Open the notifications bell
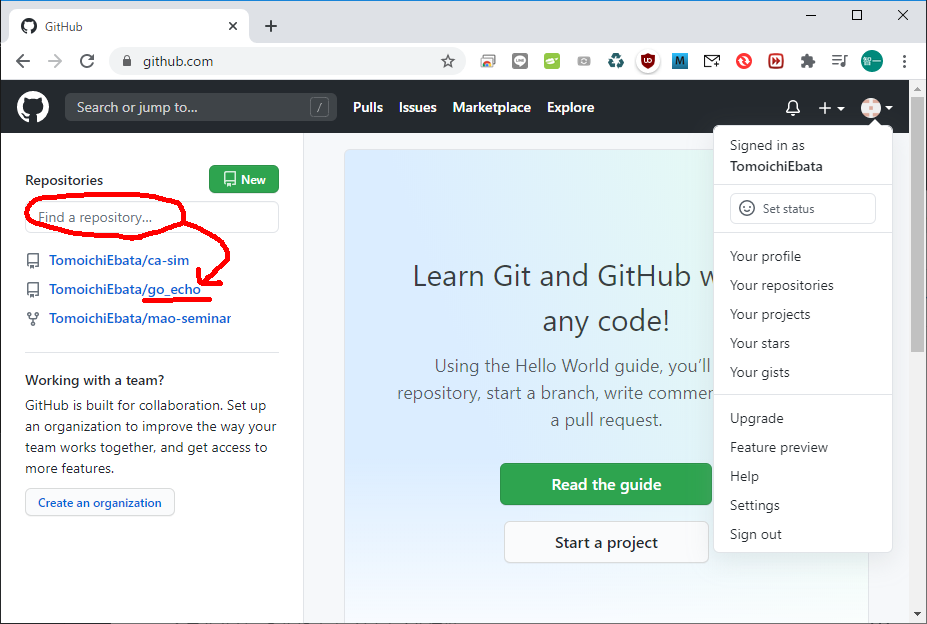This screenshot has height=624, width=927. click(x=792, y=108)
